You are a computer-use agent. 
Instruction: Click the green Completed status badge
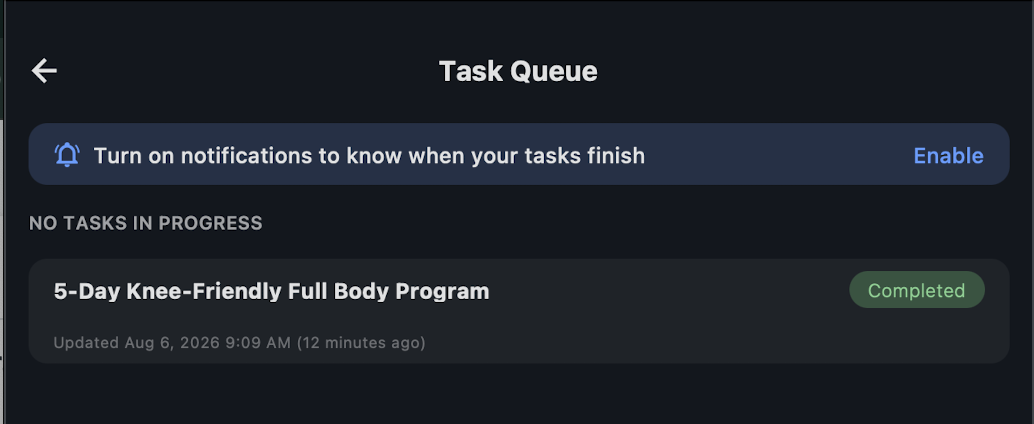click(917, 289)
